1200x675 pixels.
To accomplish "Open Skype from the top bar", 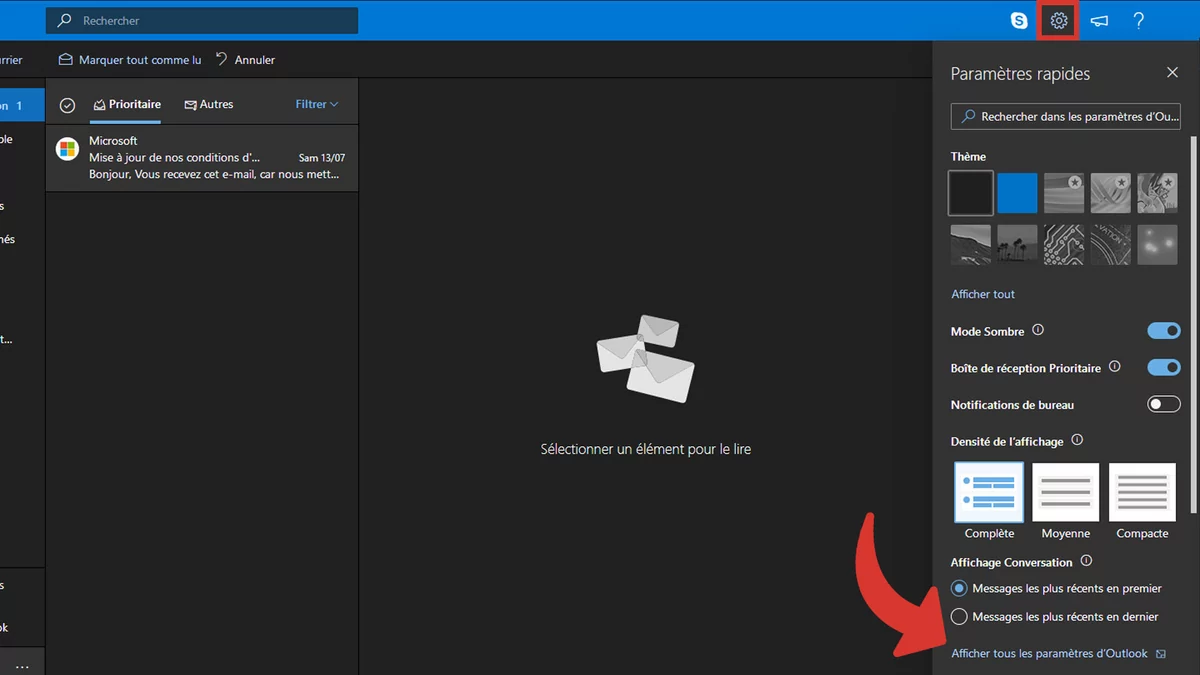I will tap(1019, 20).
